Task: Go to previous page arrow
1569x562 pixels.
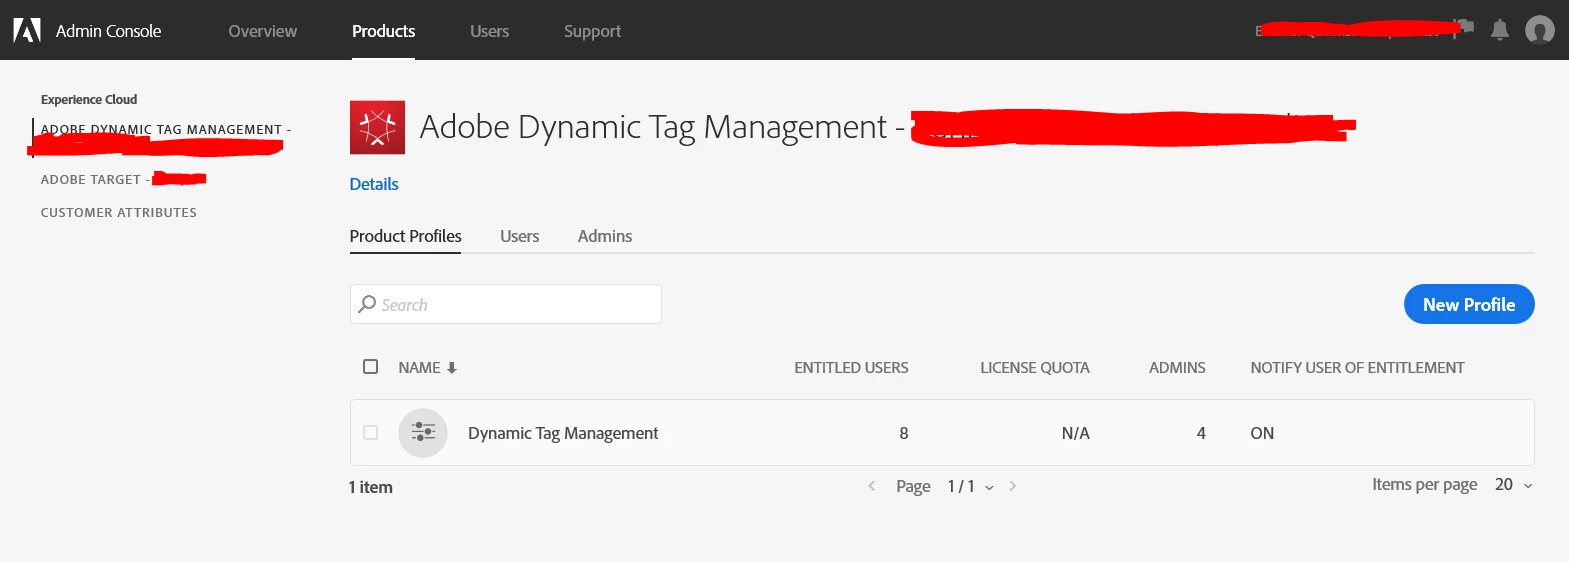Action: tap(872, 486)
